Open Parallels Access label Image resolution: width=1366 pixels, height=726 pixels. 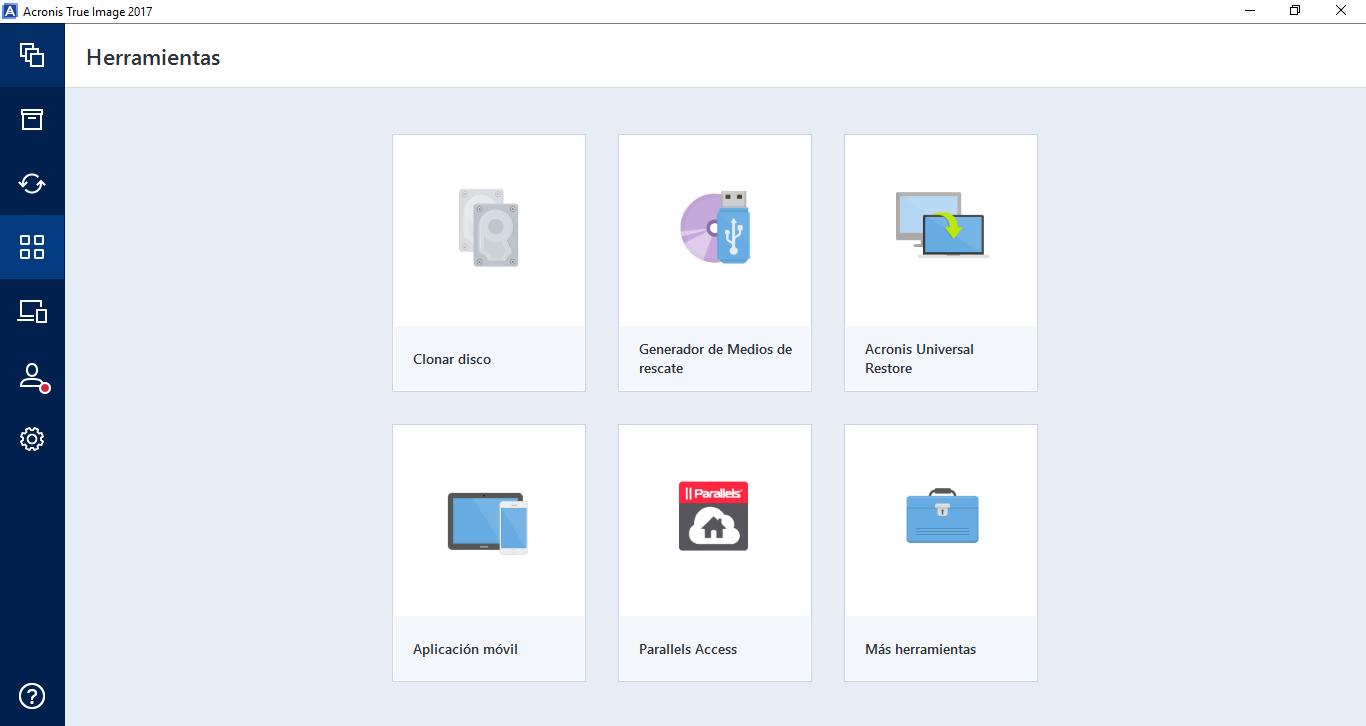pos(688,649)
